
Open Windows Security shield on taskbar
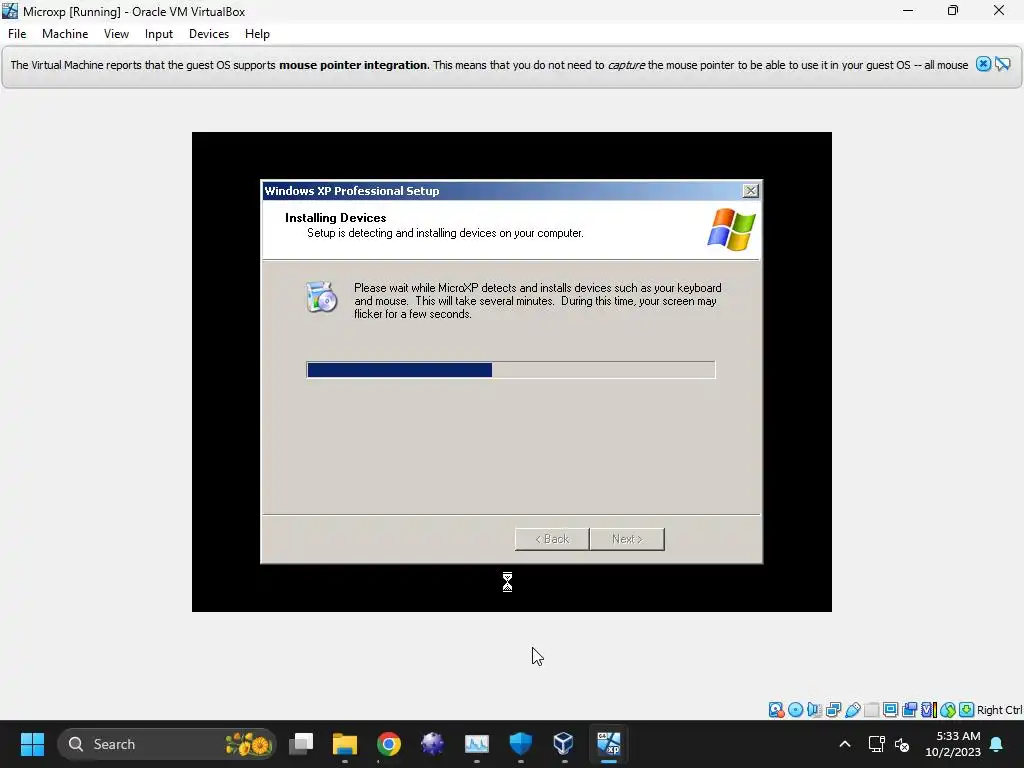tap(520, 744)
